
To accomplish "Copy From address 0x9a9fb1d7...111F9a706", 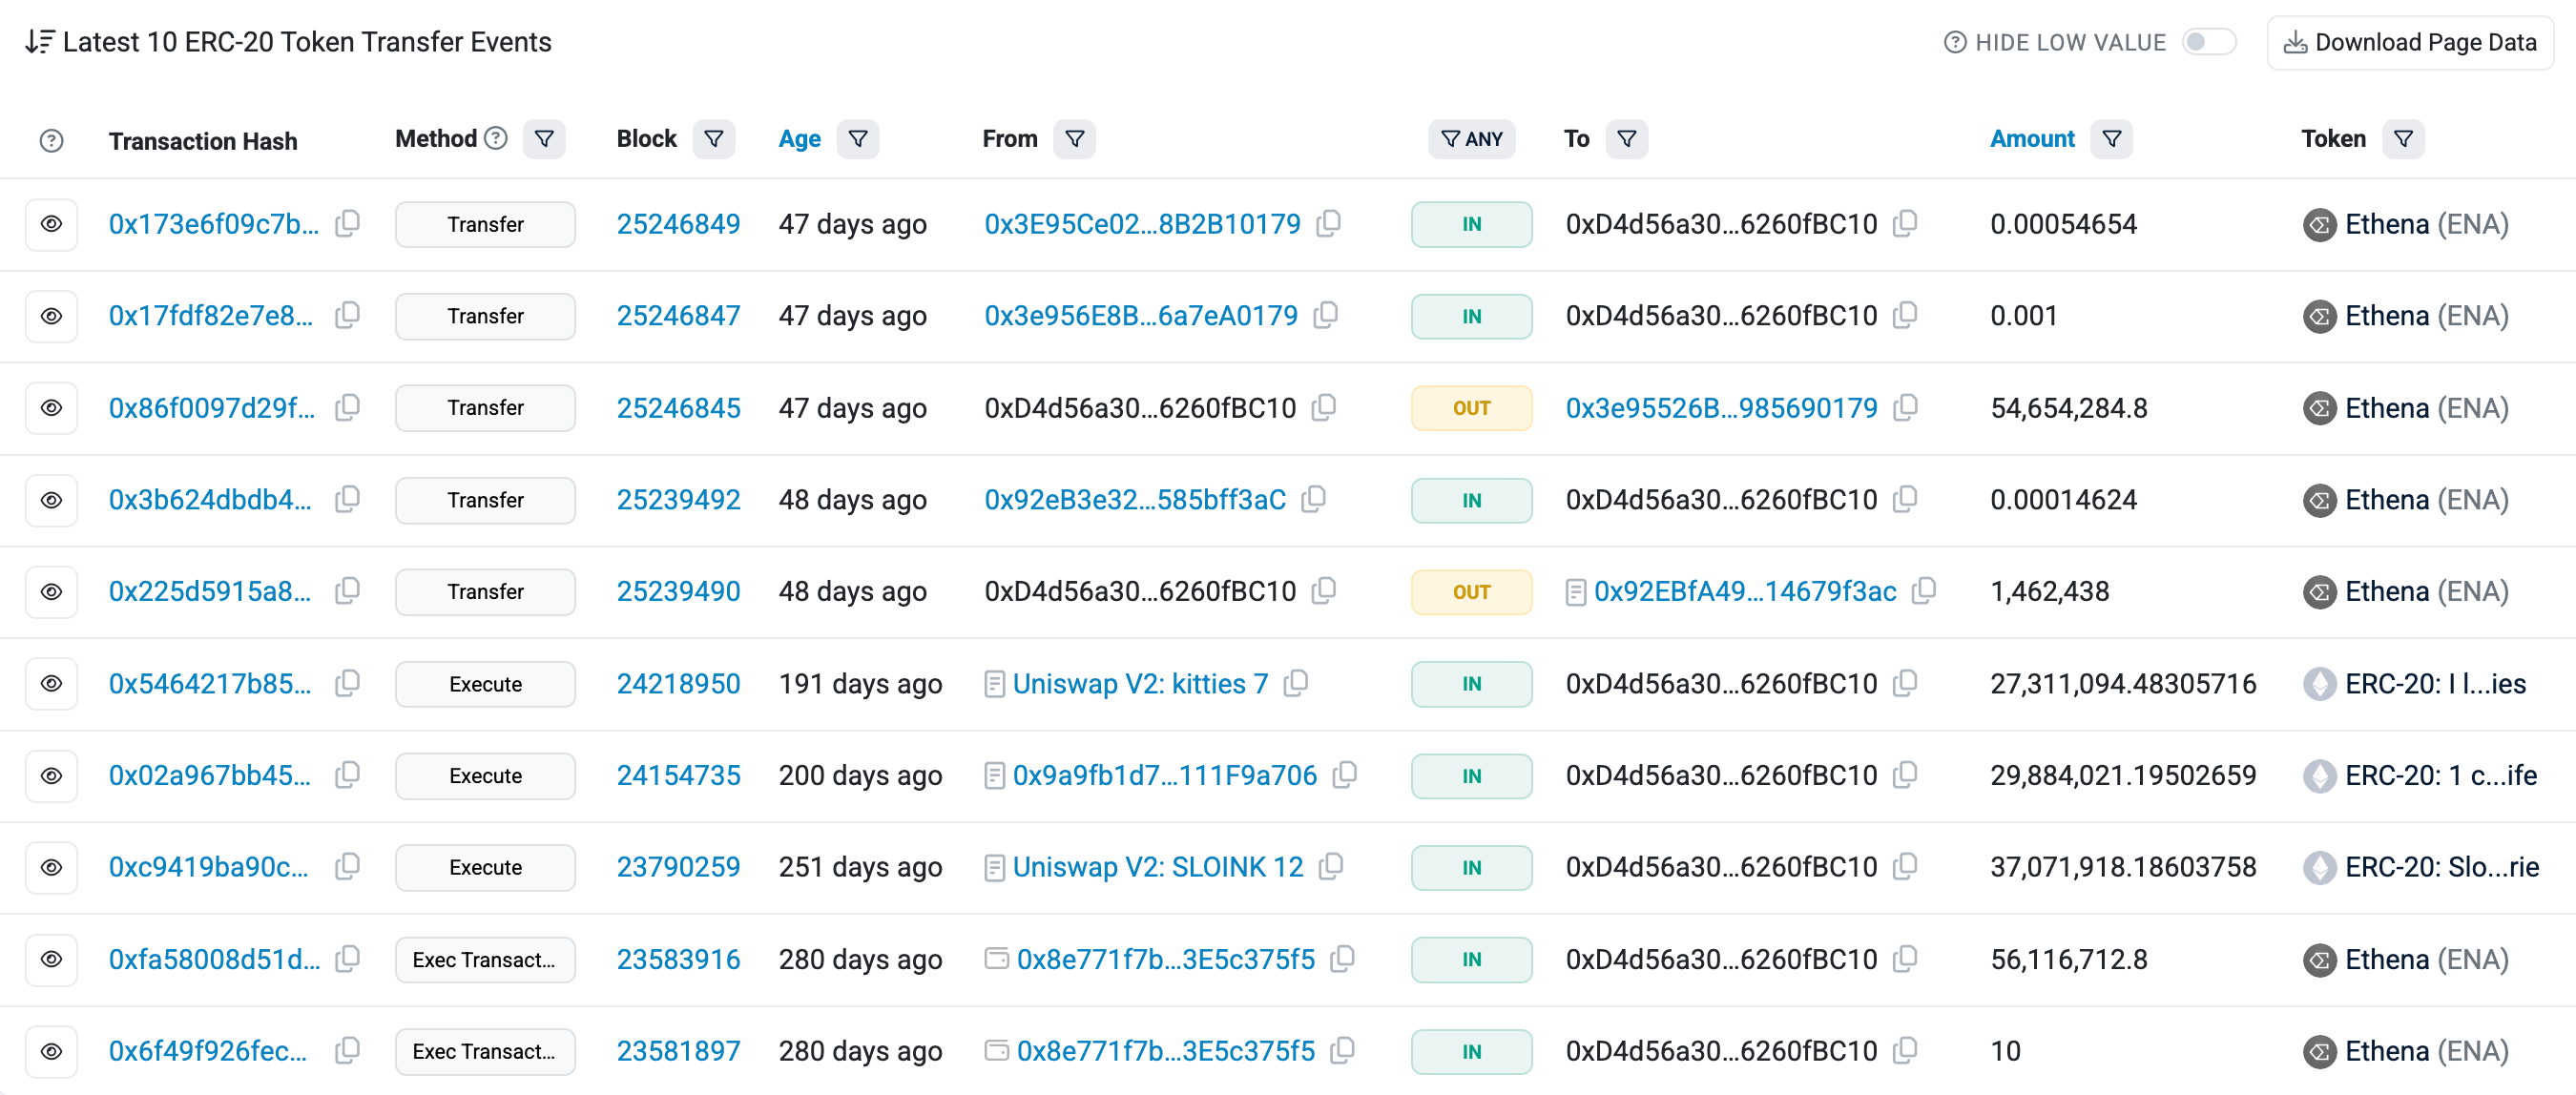I will 1344,775.
